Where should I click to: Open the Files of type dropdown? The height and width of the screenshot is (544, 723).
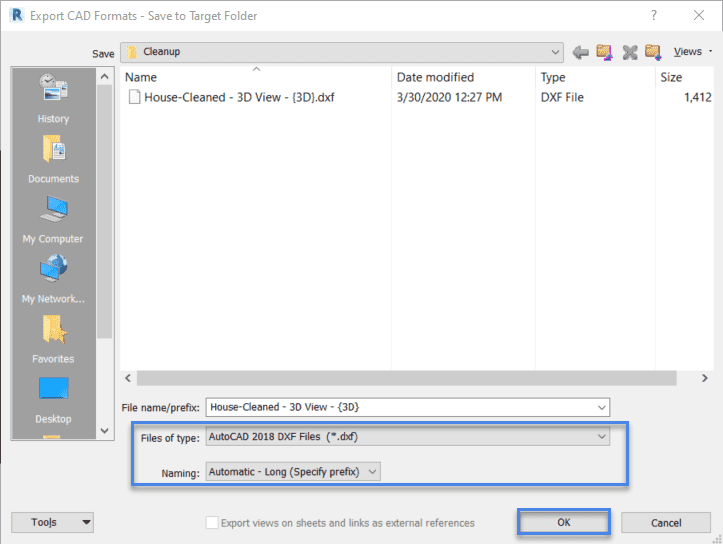coord(408,437)
